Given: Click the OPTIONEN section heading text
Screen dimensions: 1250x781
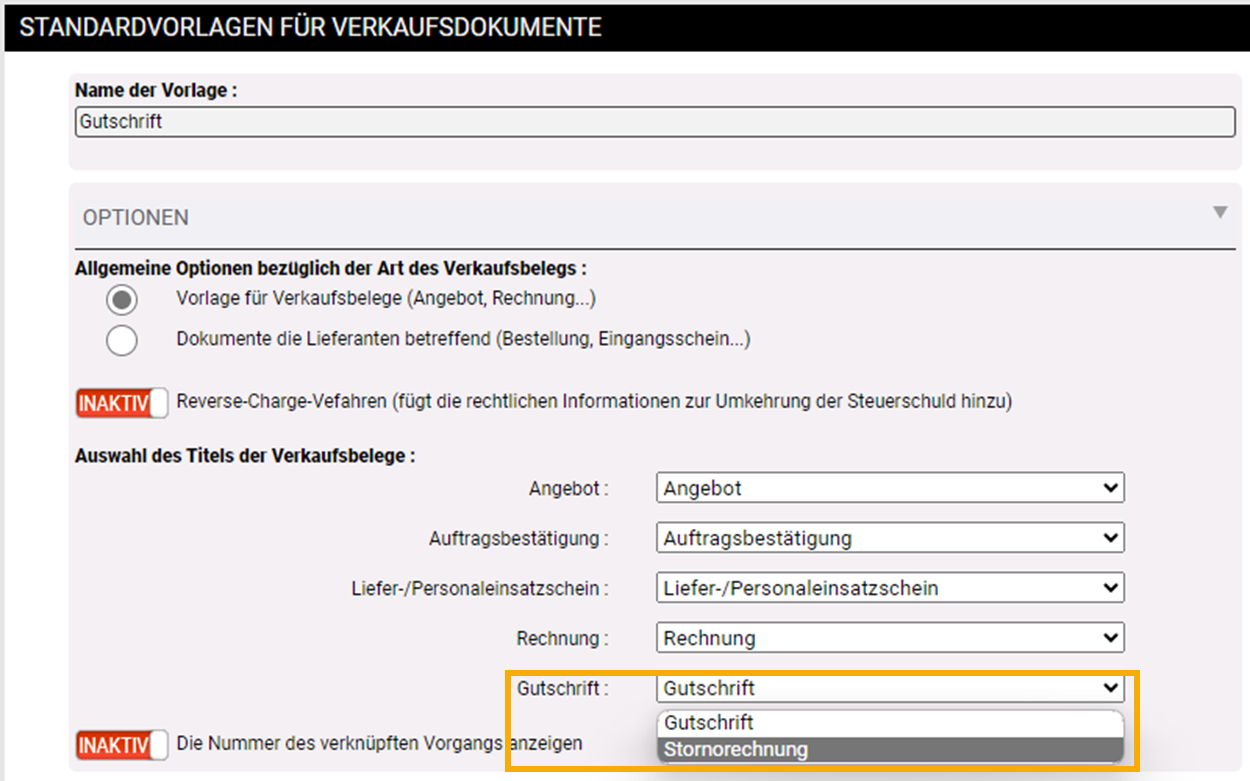Looking at the screenshot, I should tap(135, 217).
